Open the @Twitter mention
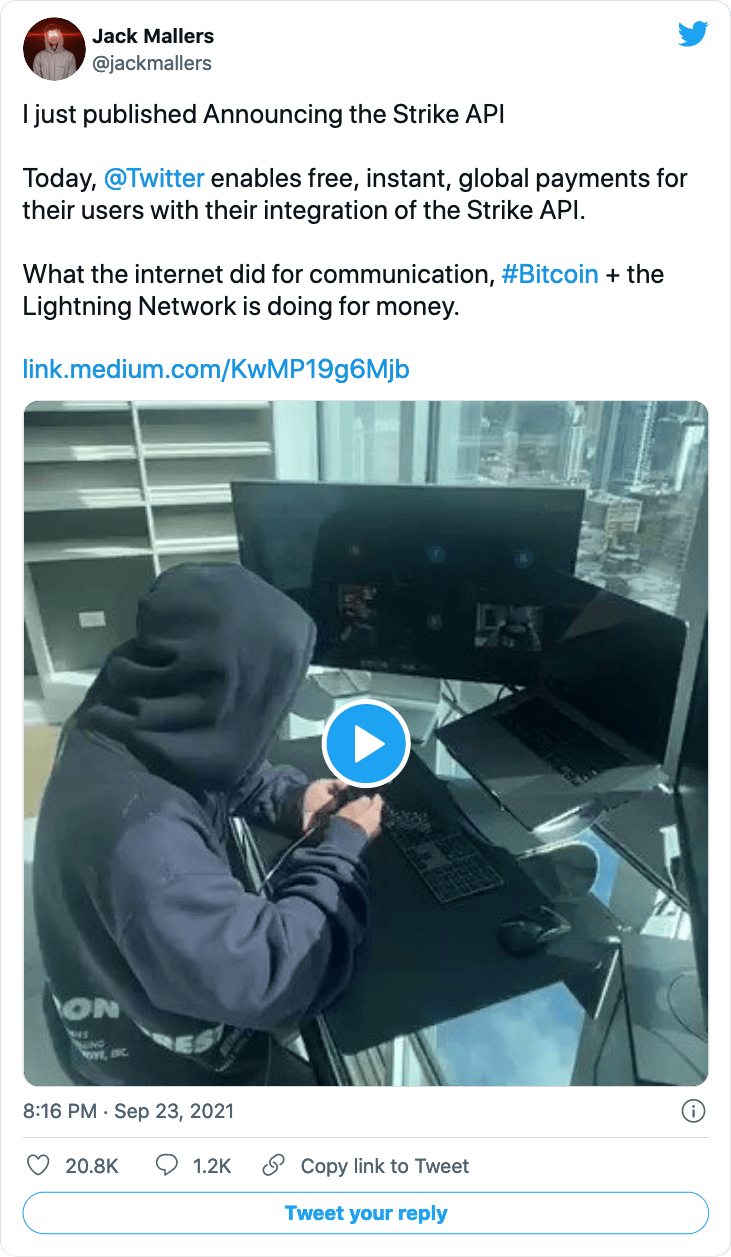 pyautogui.click(x=154, y=179)
